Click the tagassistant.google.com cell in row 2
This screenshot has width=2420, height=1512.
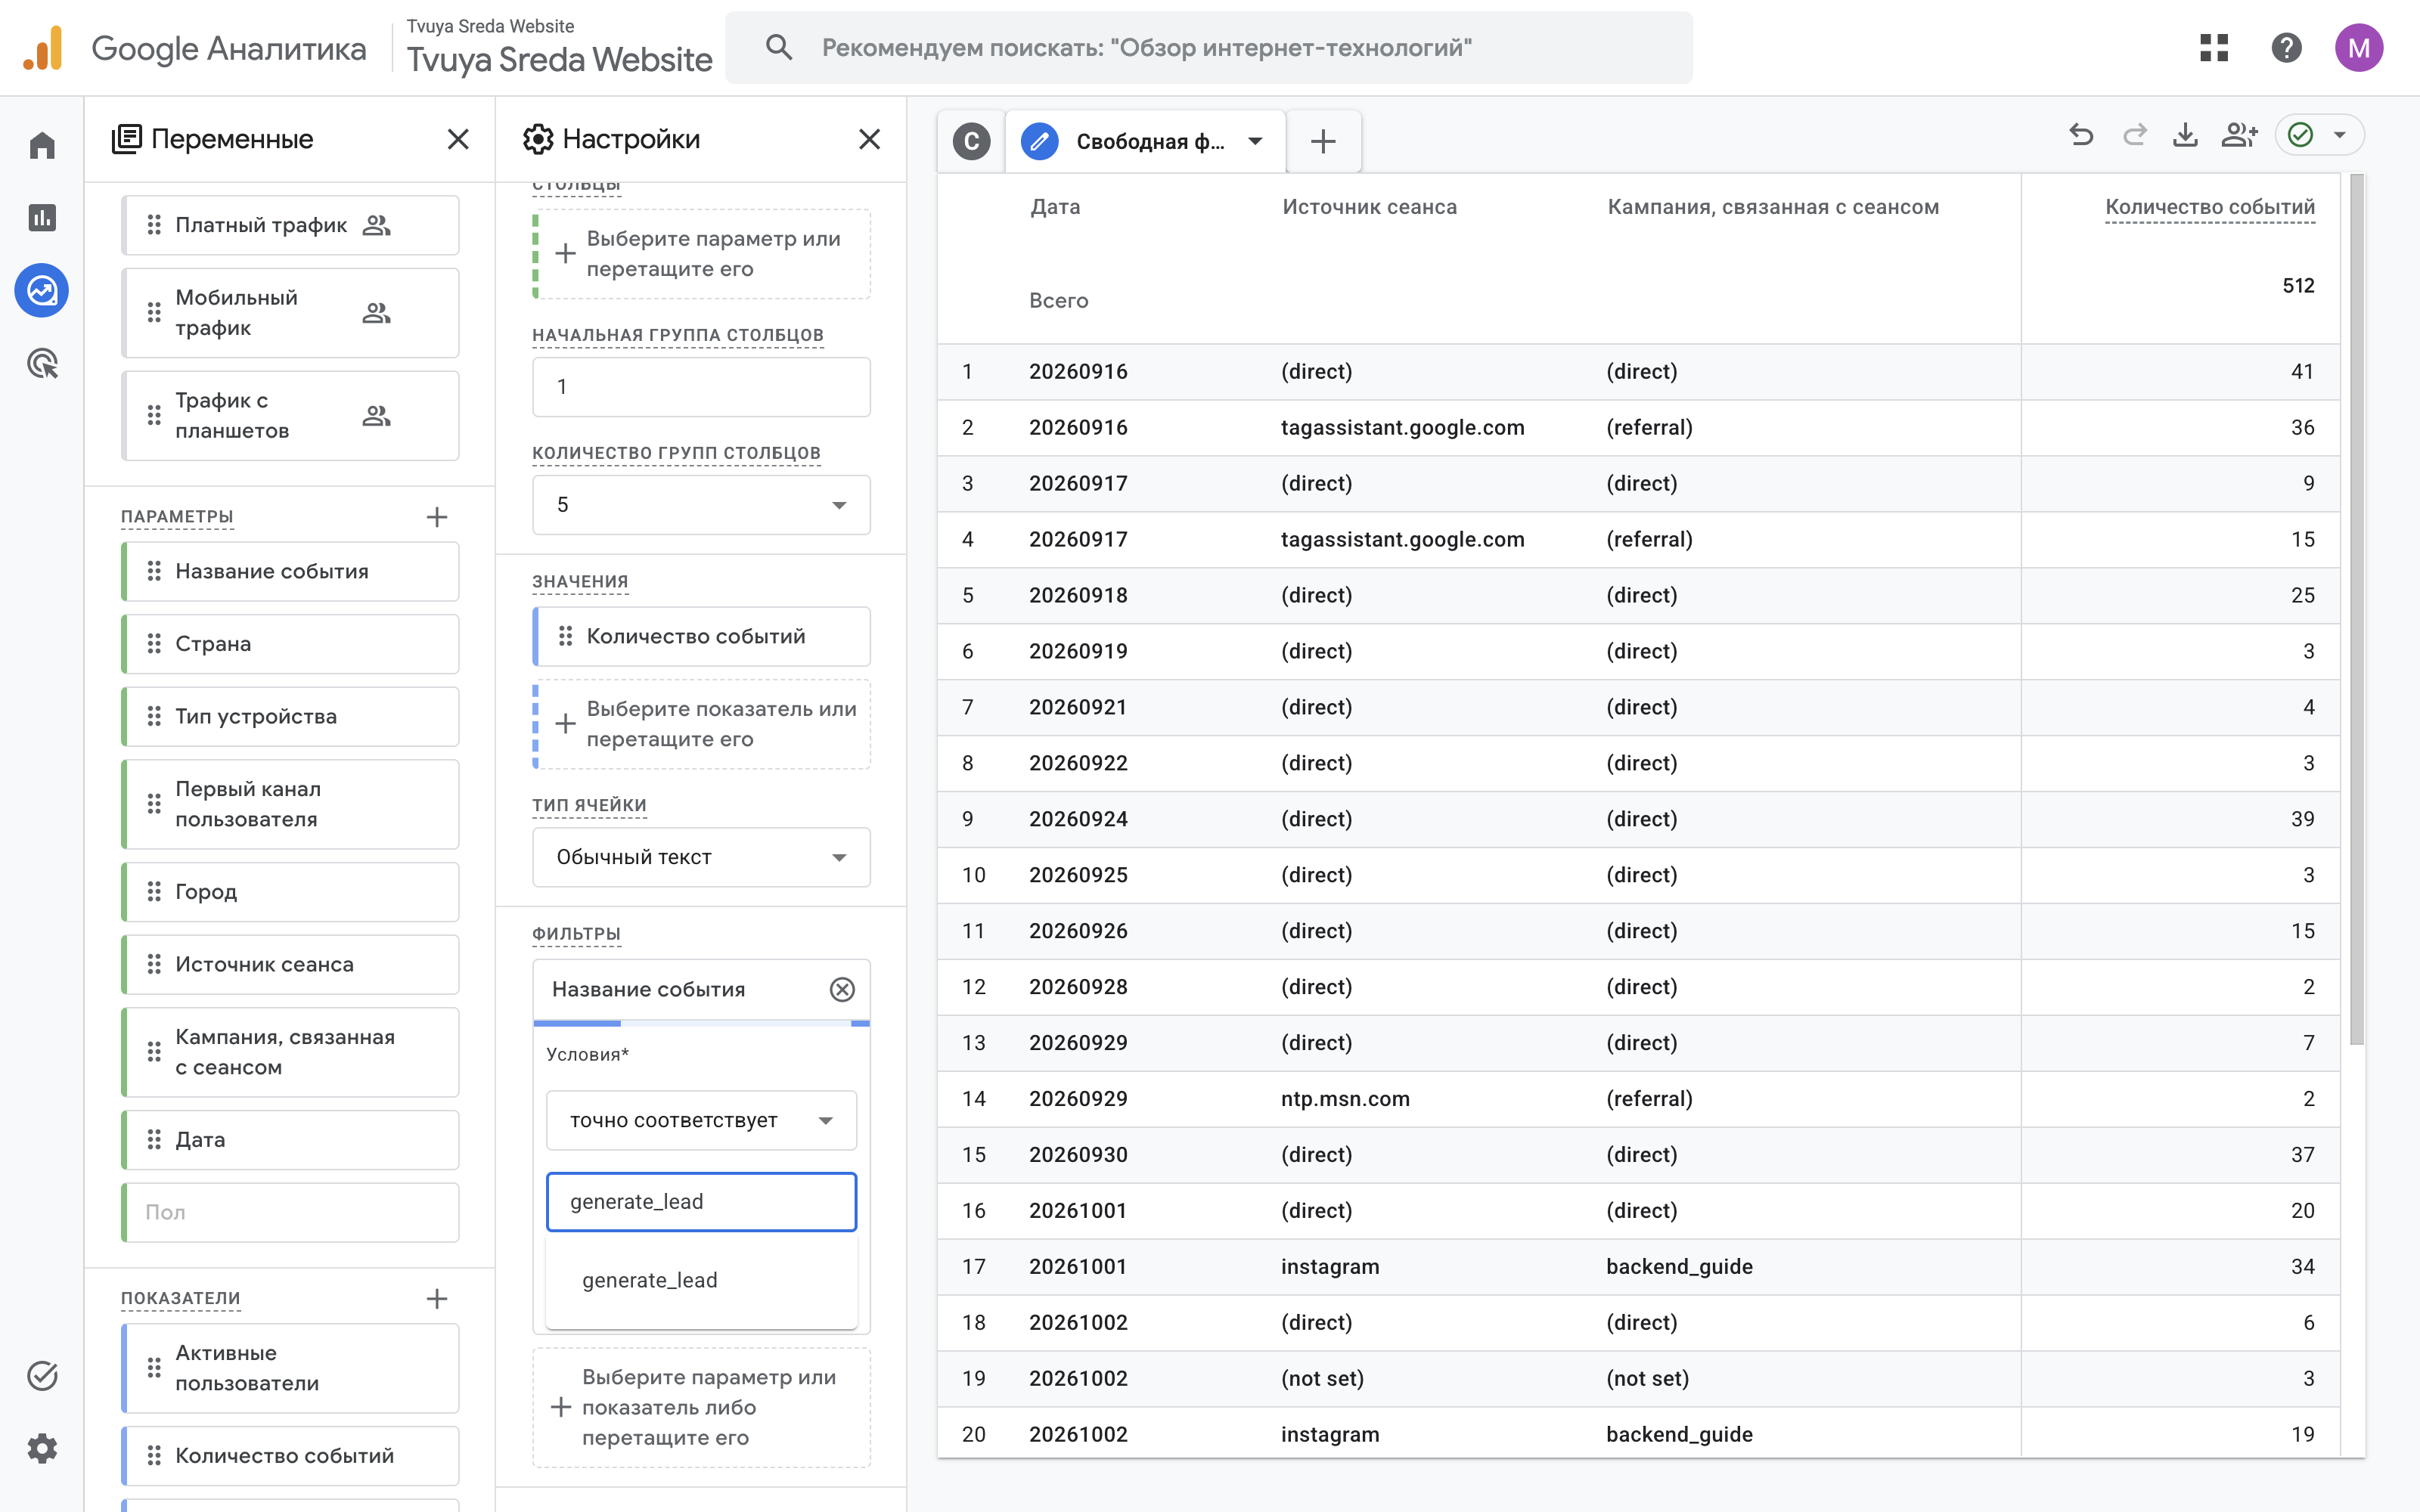point(1402,427)
